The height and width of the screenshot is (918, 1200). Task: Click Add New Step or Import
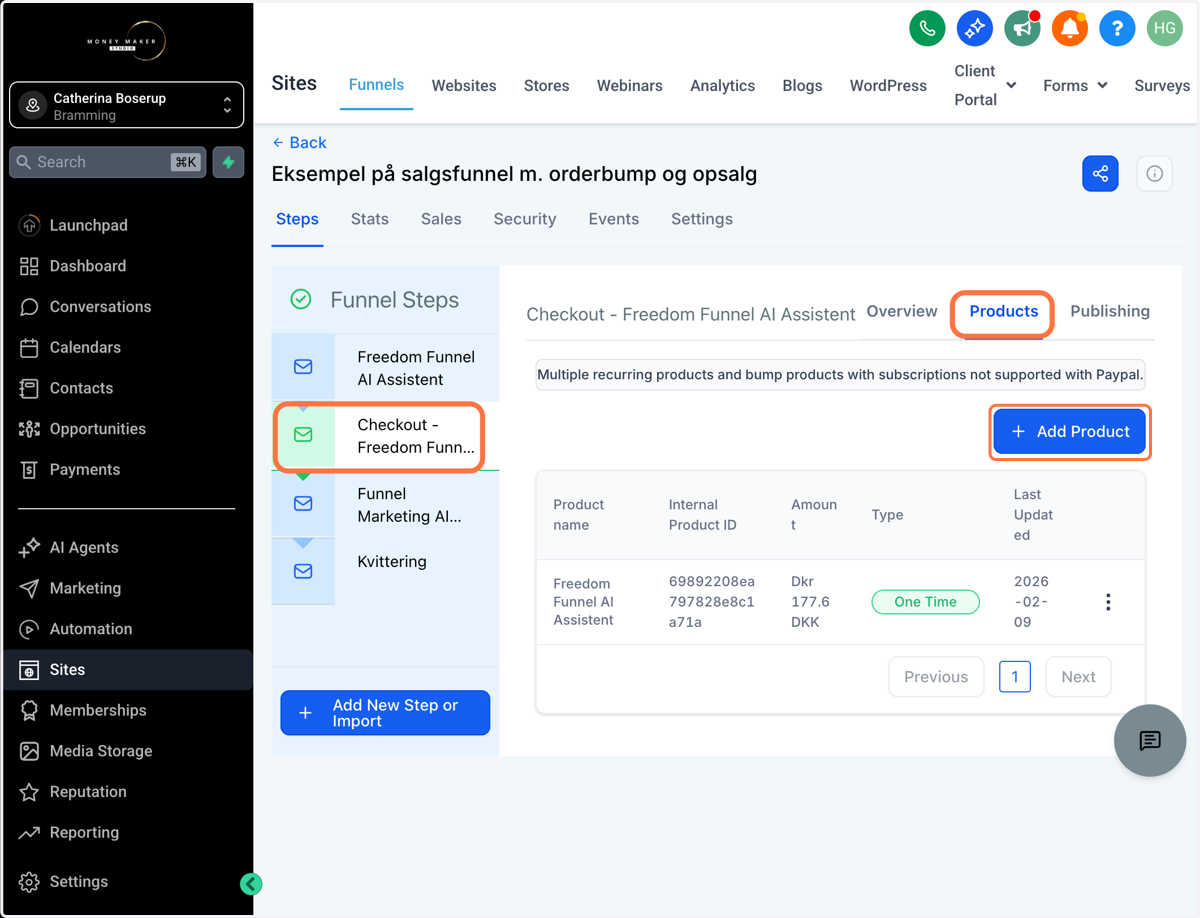[385, 713]
